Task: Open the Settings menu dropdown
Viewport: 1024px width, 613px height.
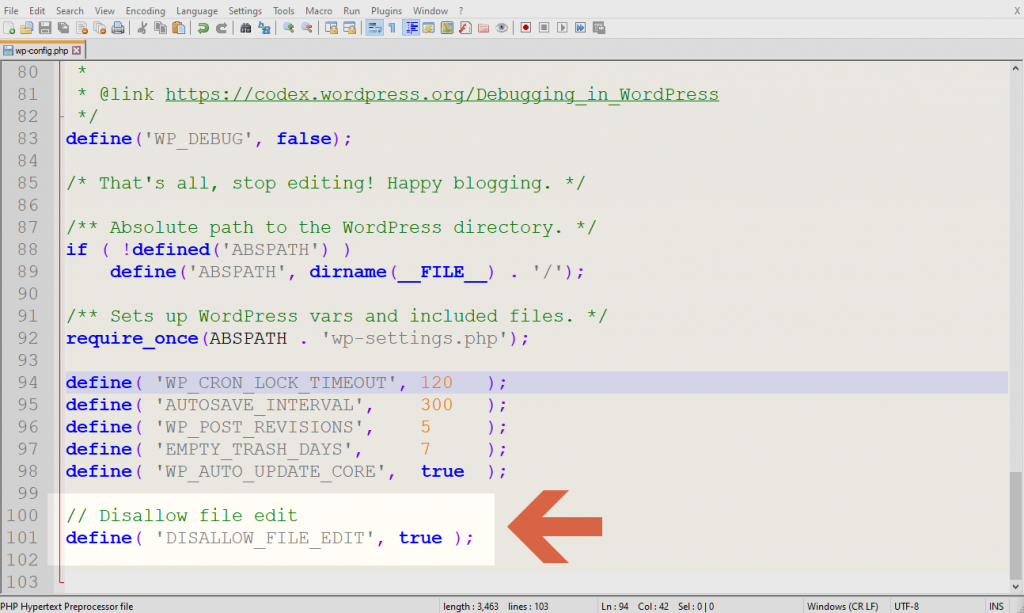Action: pos(245,10)
